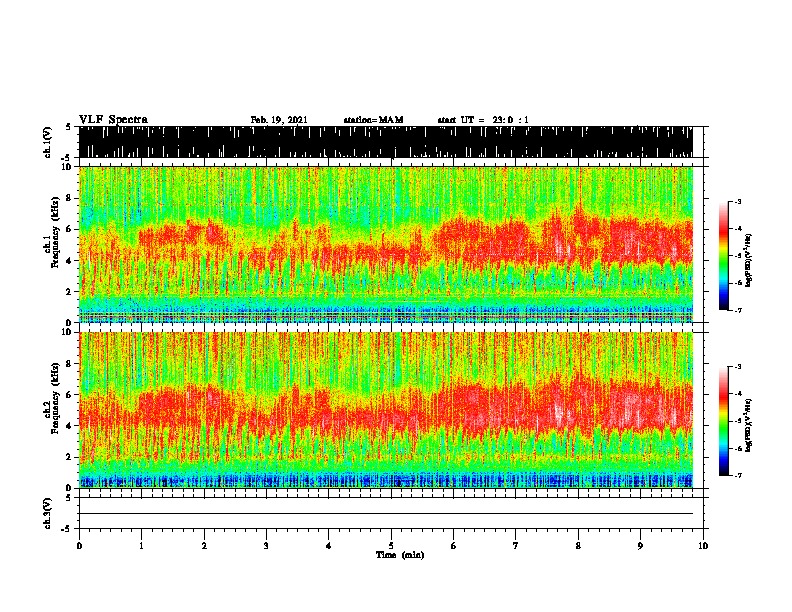This screenshot has width=792, height=612.
Task: Click time axis tick label 8
Action: coord(578,545)
